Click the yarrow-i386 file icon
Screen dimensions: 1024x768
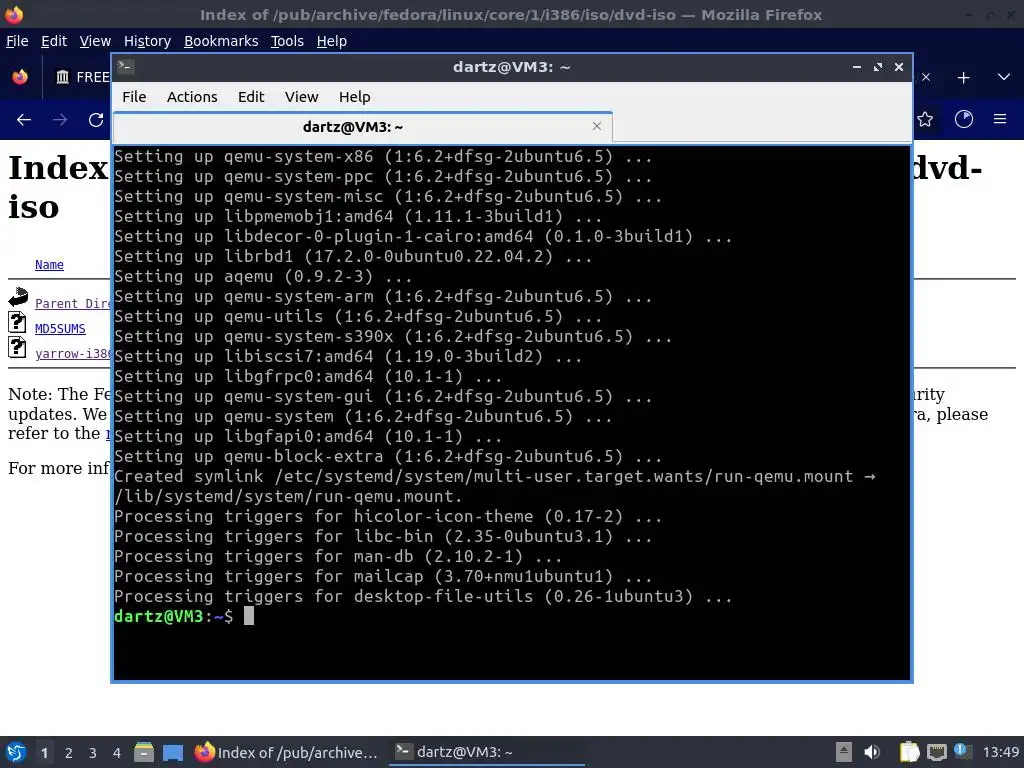pyautogui.click(x=17, y=347)
